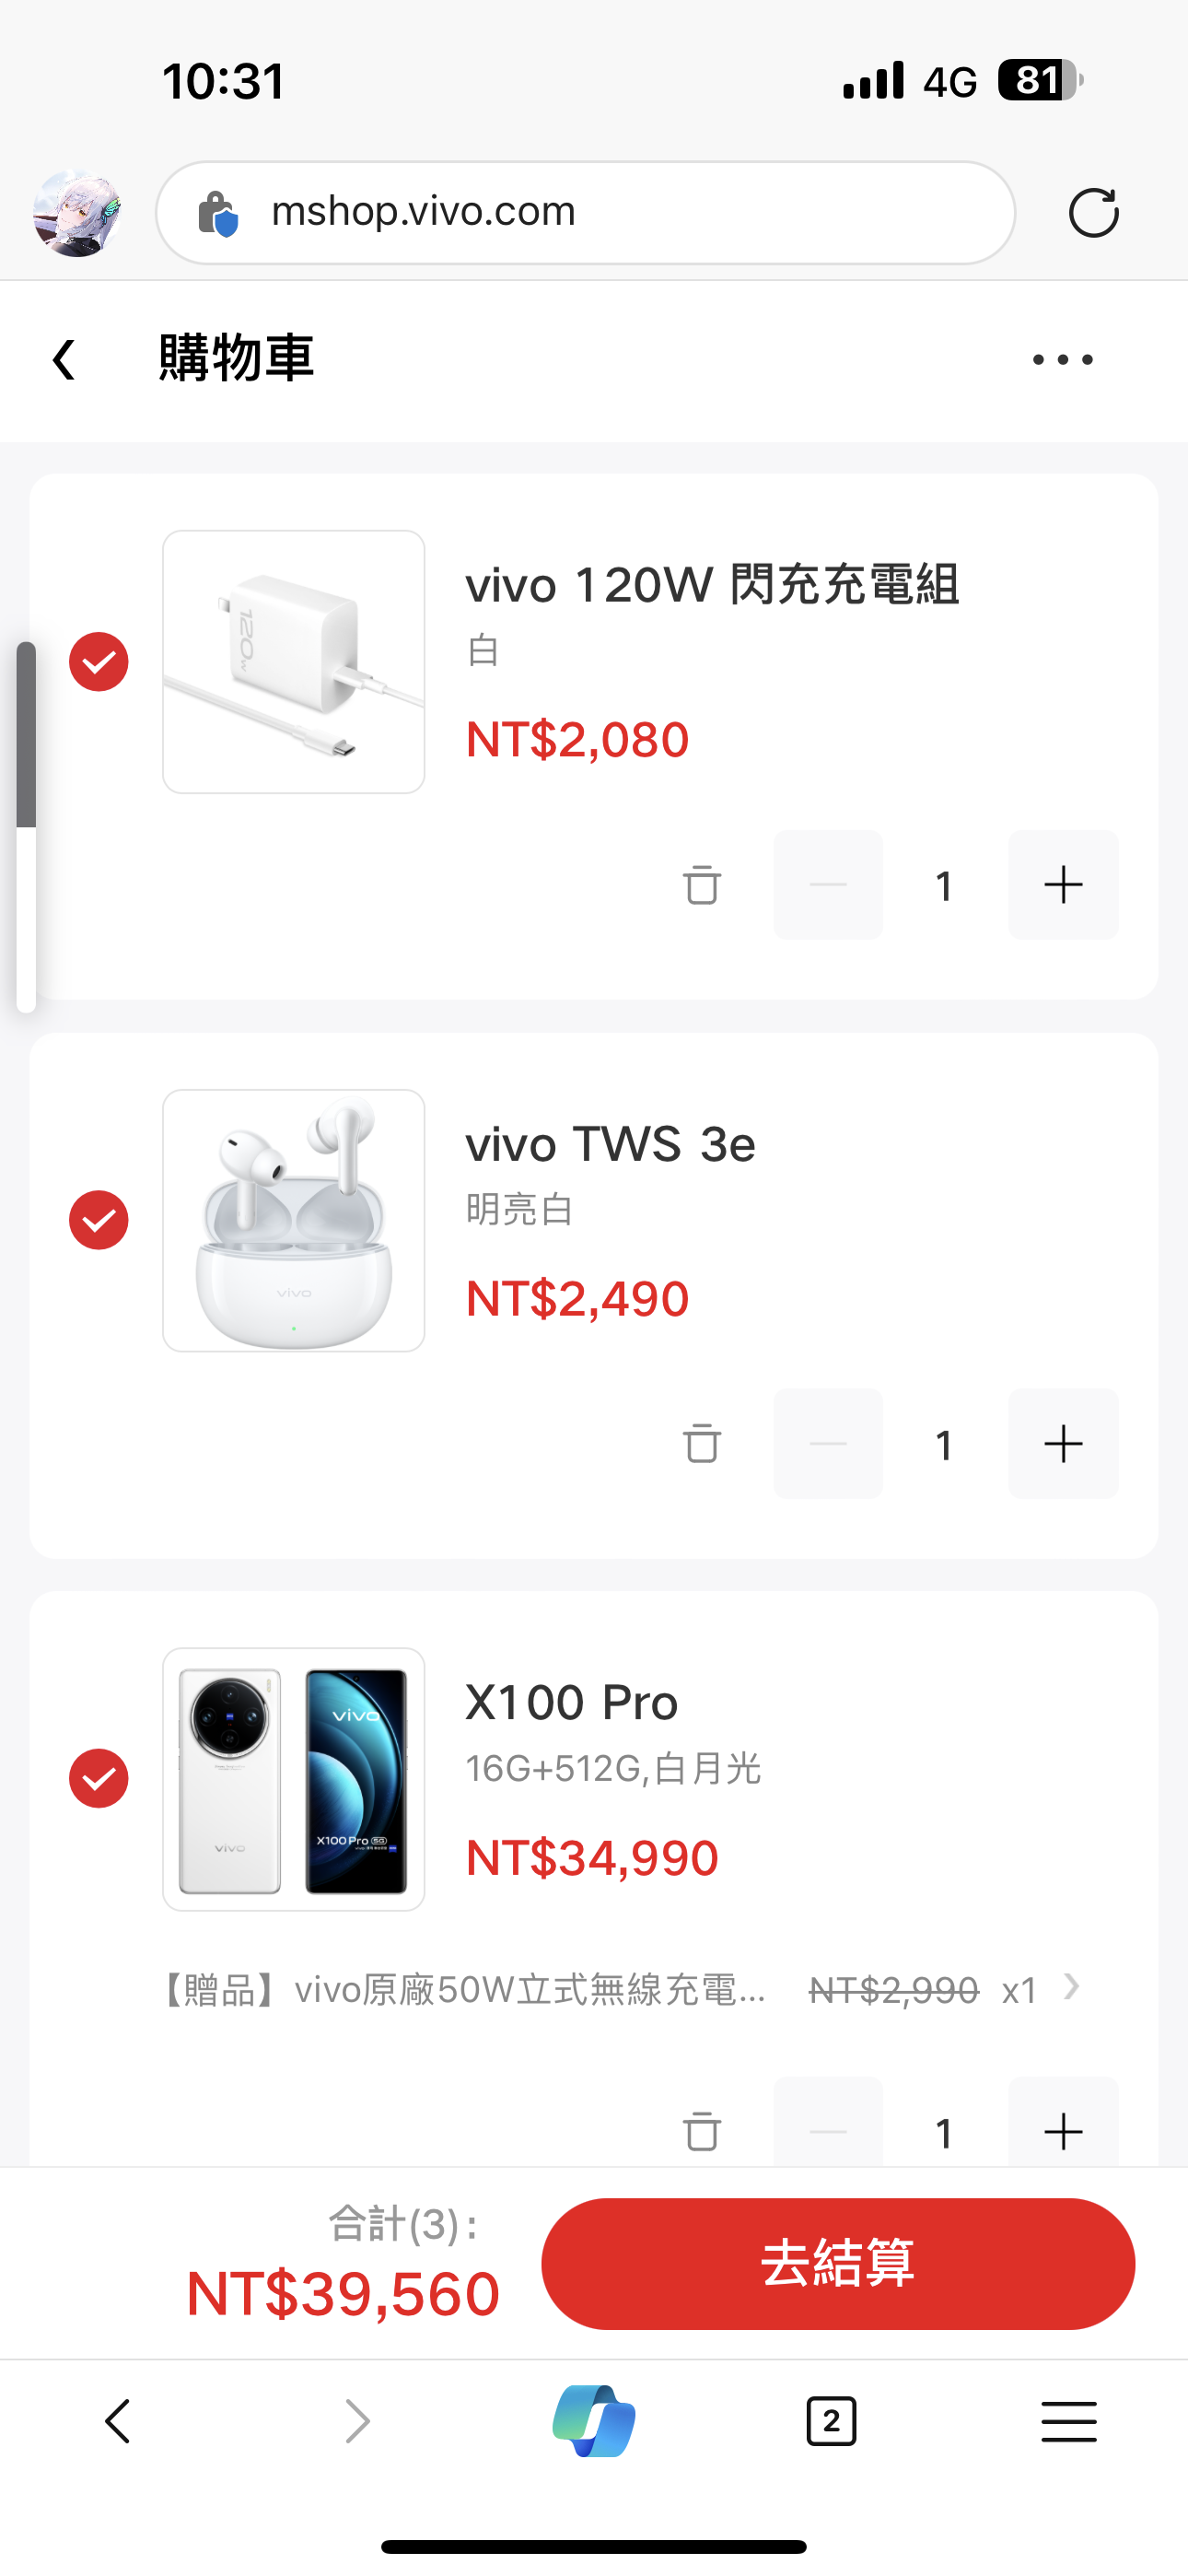
Task: Reload the page with refresh icon
Action: coord(1093,213)
